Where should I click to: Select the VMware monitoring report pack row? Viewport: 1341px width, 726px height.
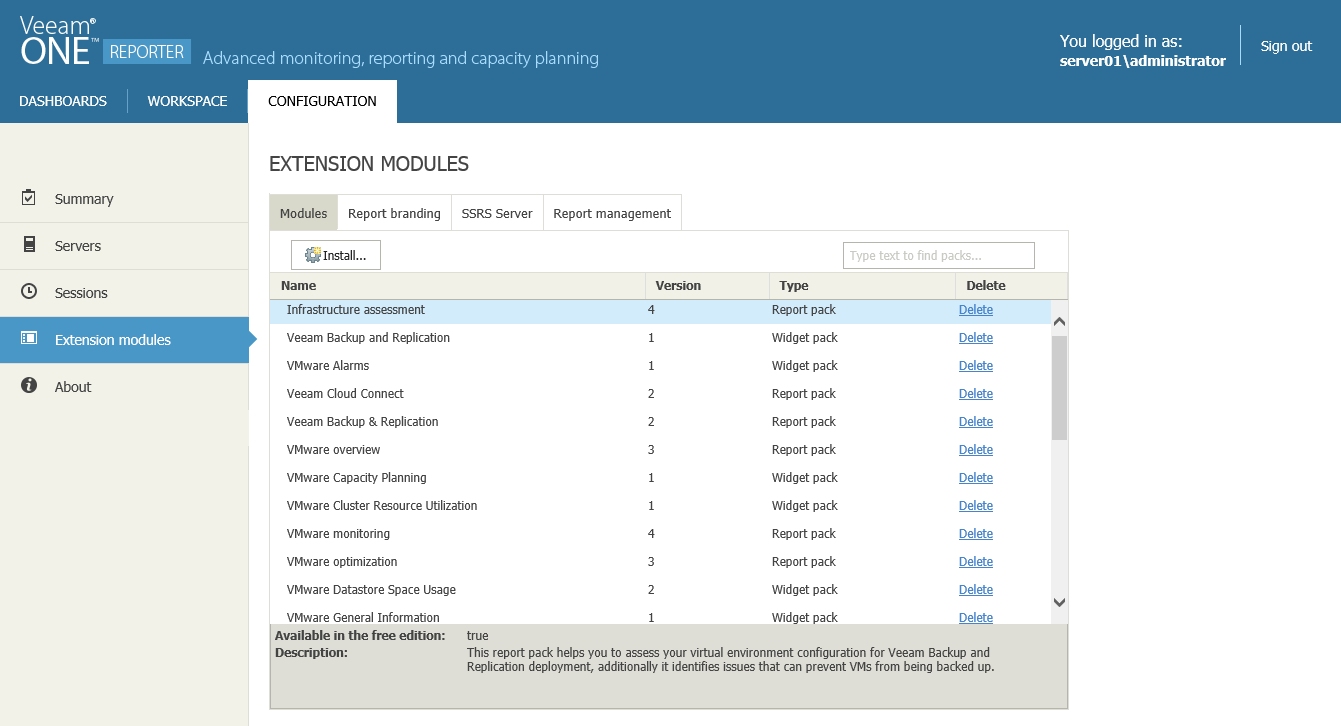pos(338,534)
